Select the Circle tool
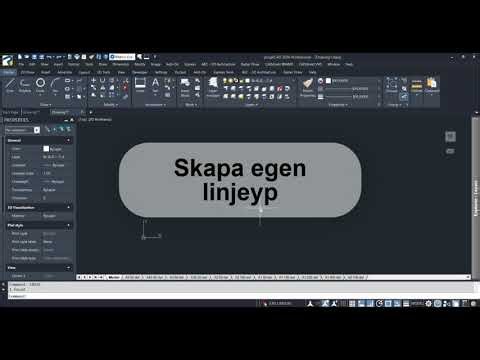 coord(40,85)
